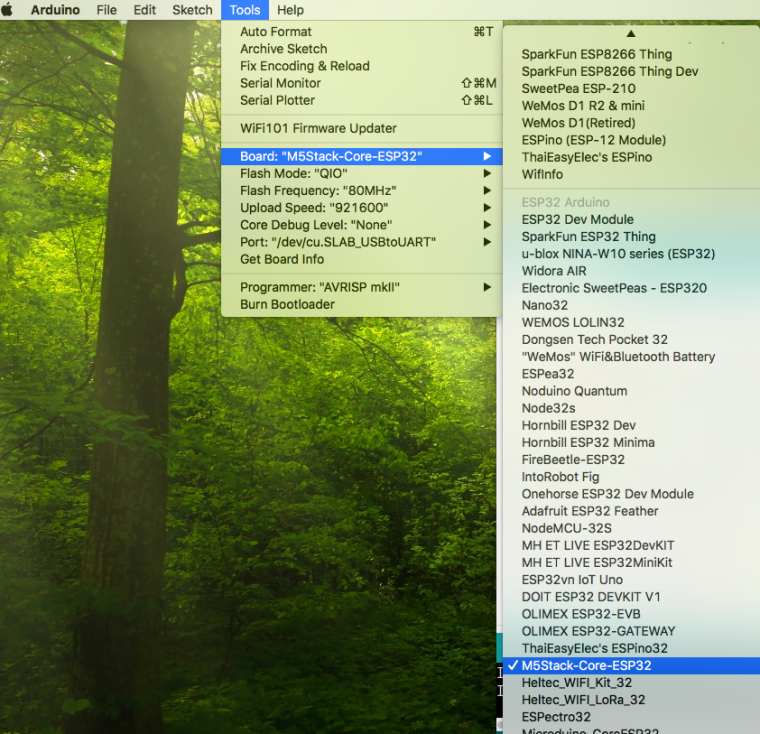
Task: Select ESP32 Dev Module board
Action: 632,220
